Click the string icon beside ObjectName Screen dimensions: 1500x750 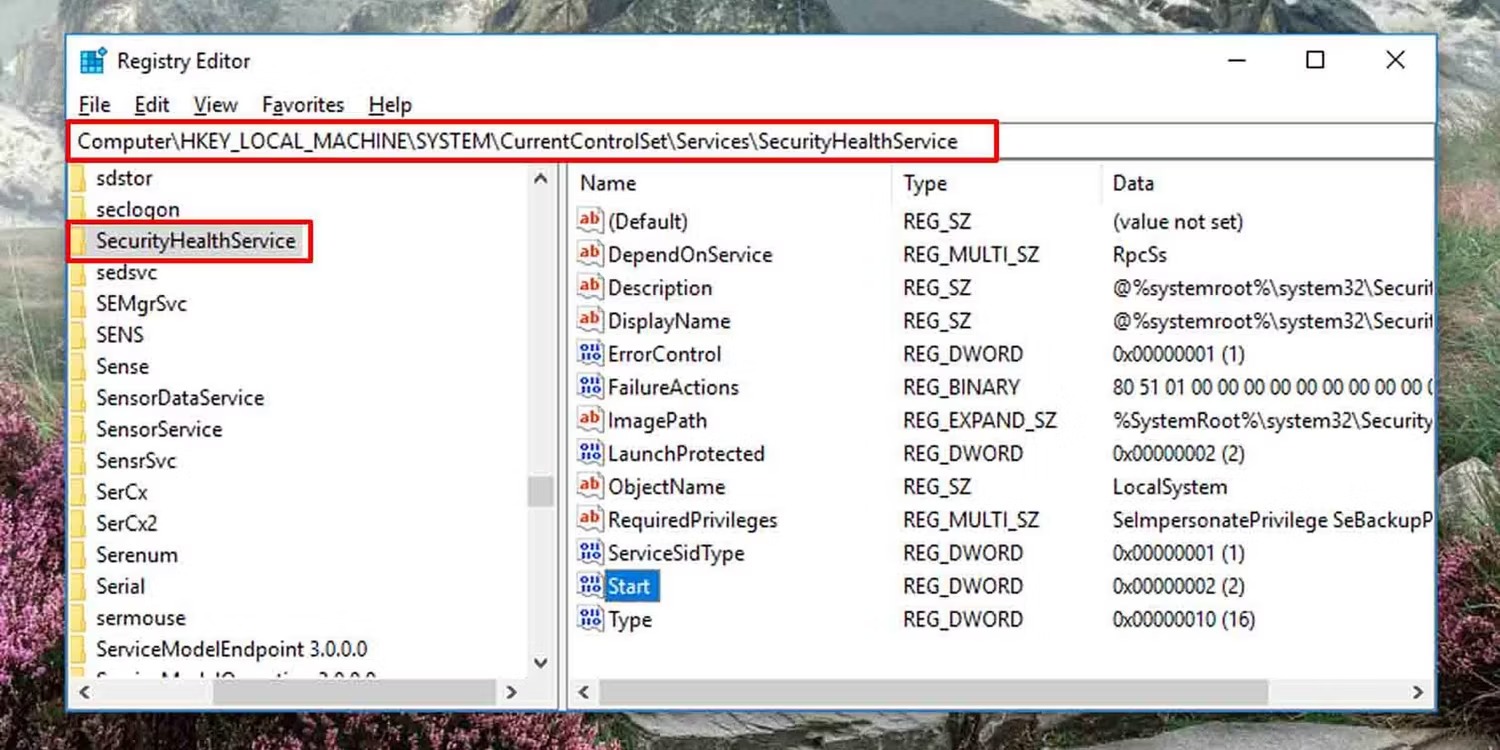[590, 486]
